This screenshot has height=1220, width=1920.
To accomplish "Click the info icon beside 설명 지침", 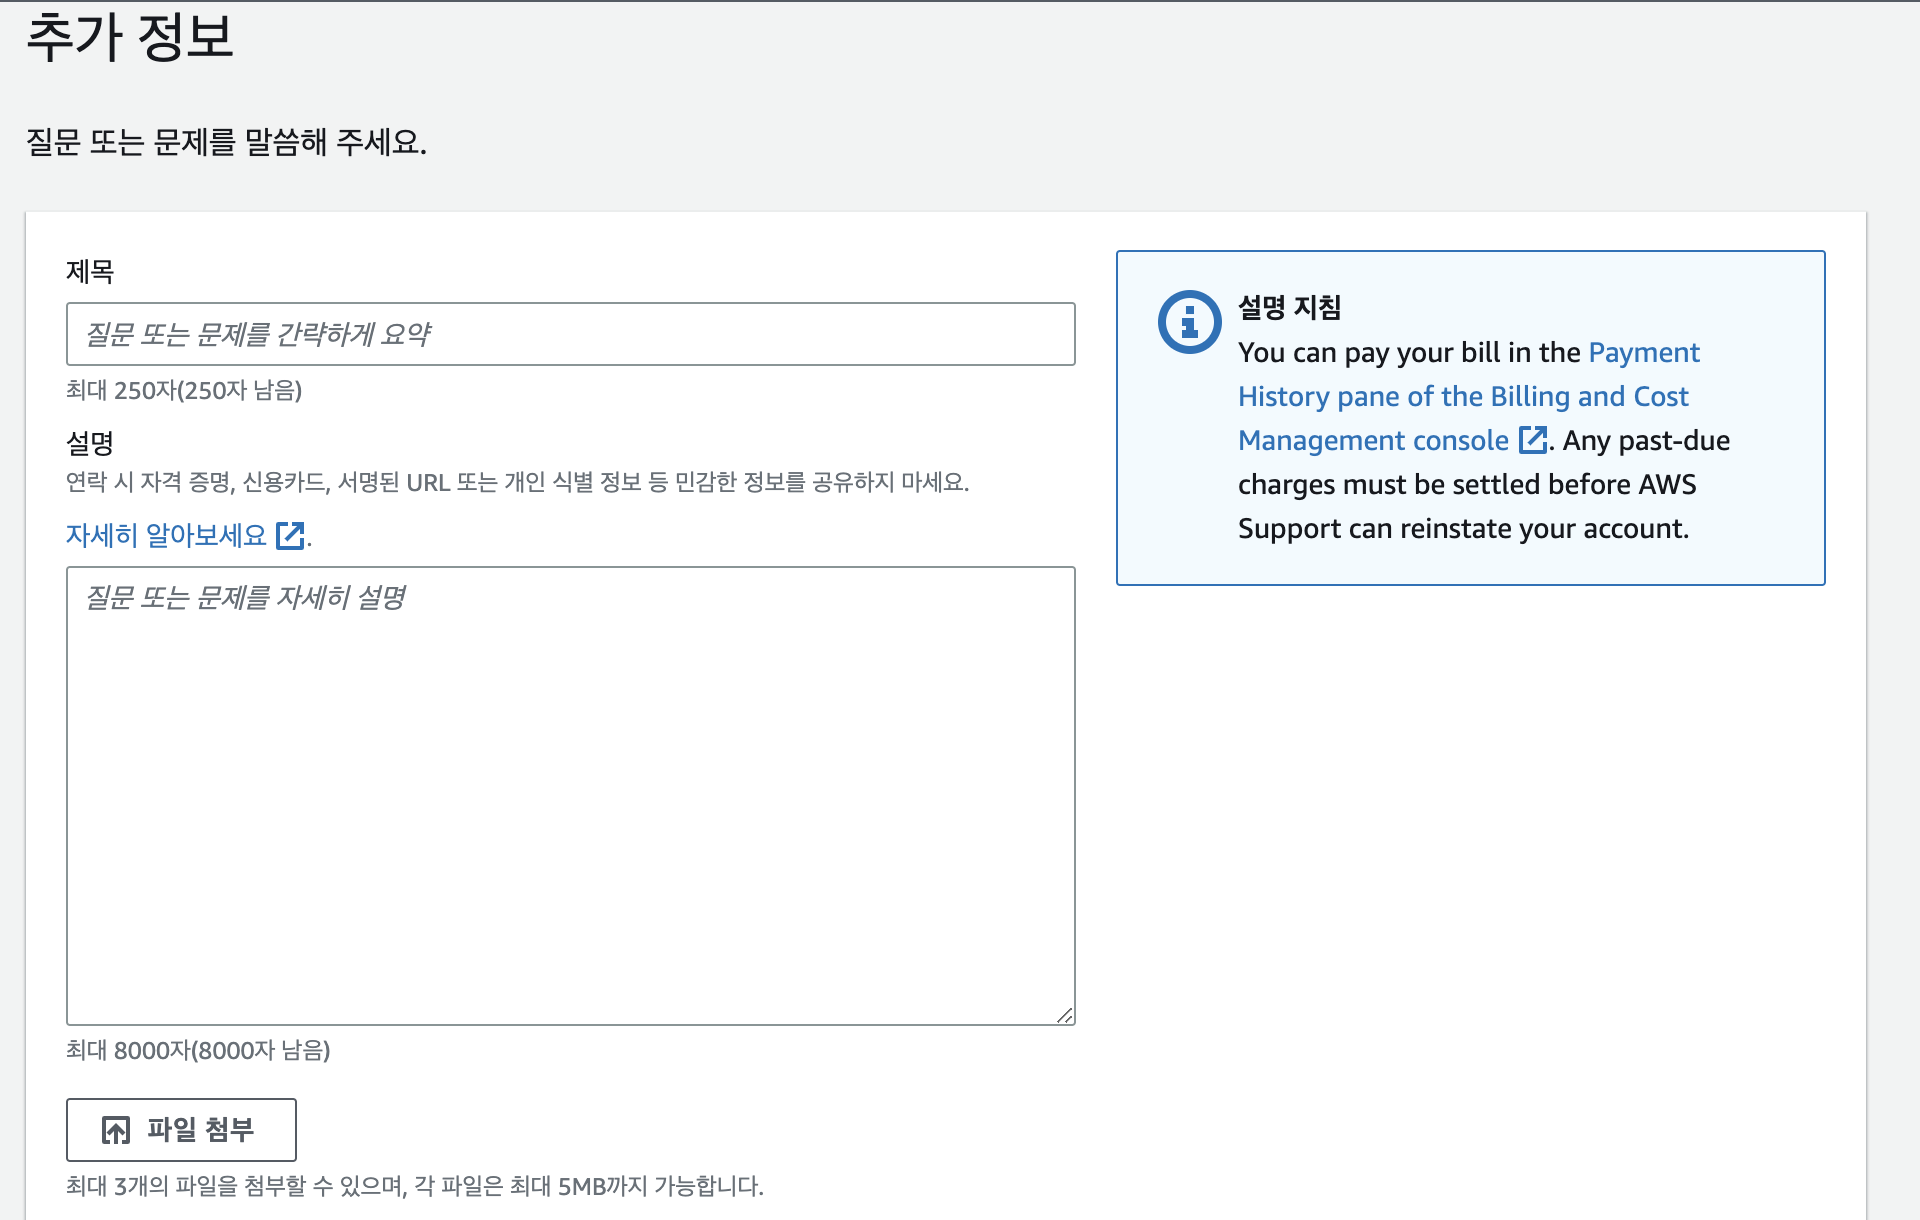I will click(1189, 322).
